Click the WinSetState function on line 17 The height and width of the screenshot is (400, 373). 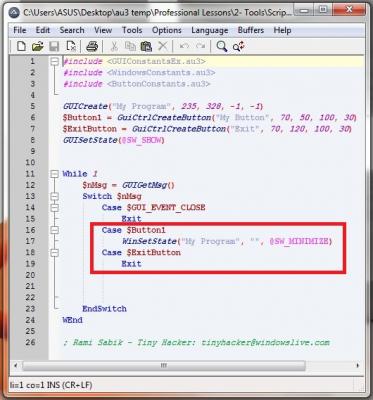coord(149,241)
